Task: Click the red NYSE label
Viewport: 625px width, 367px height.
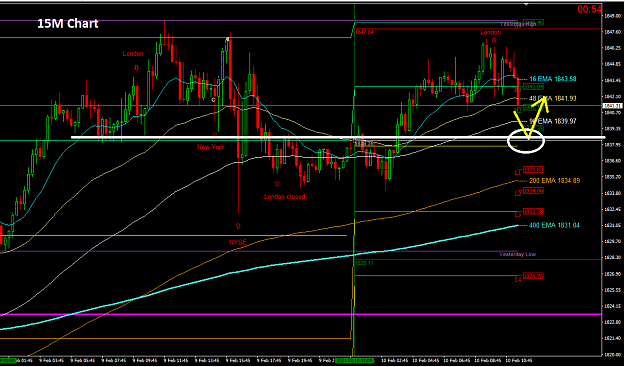Action: coord(238,242)
